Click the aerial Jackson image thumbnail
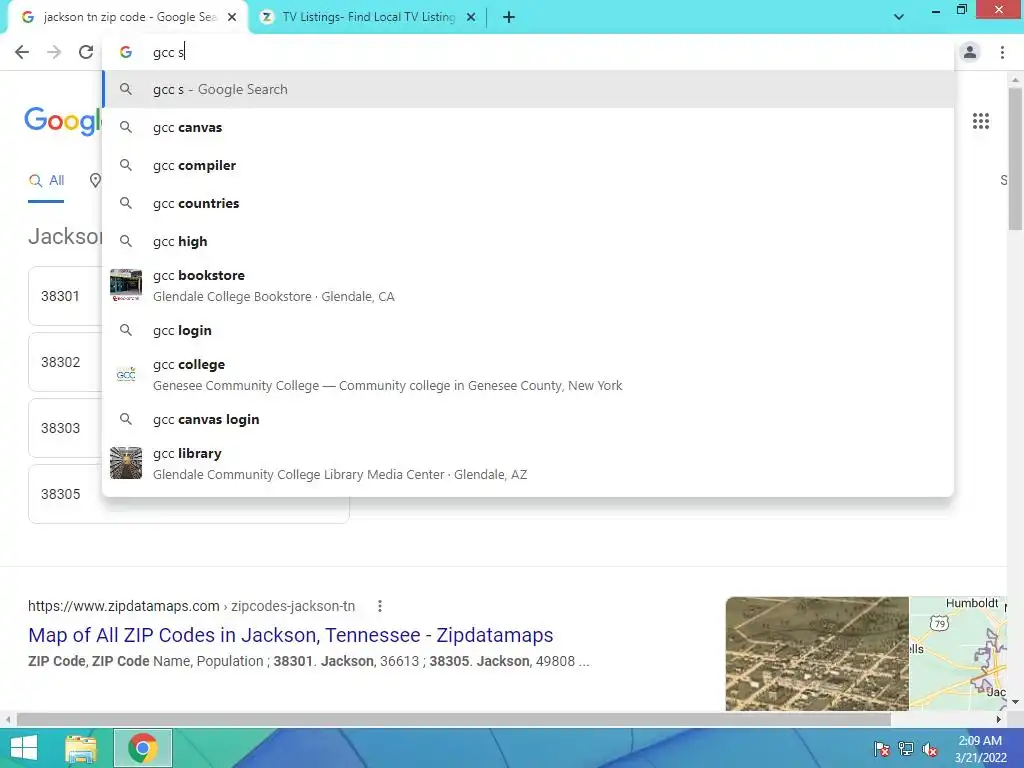The image size is (1024, 768). [x=817, y=654]
